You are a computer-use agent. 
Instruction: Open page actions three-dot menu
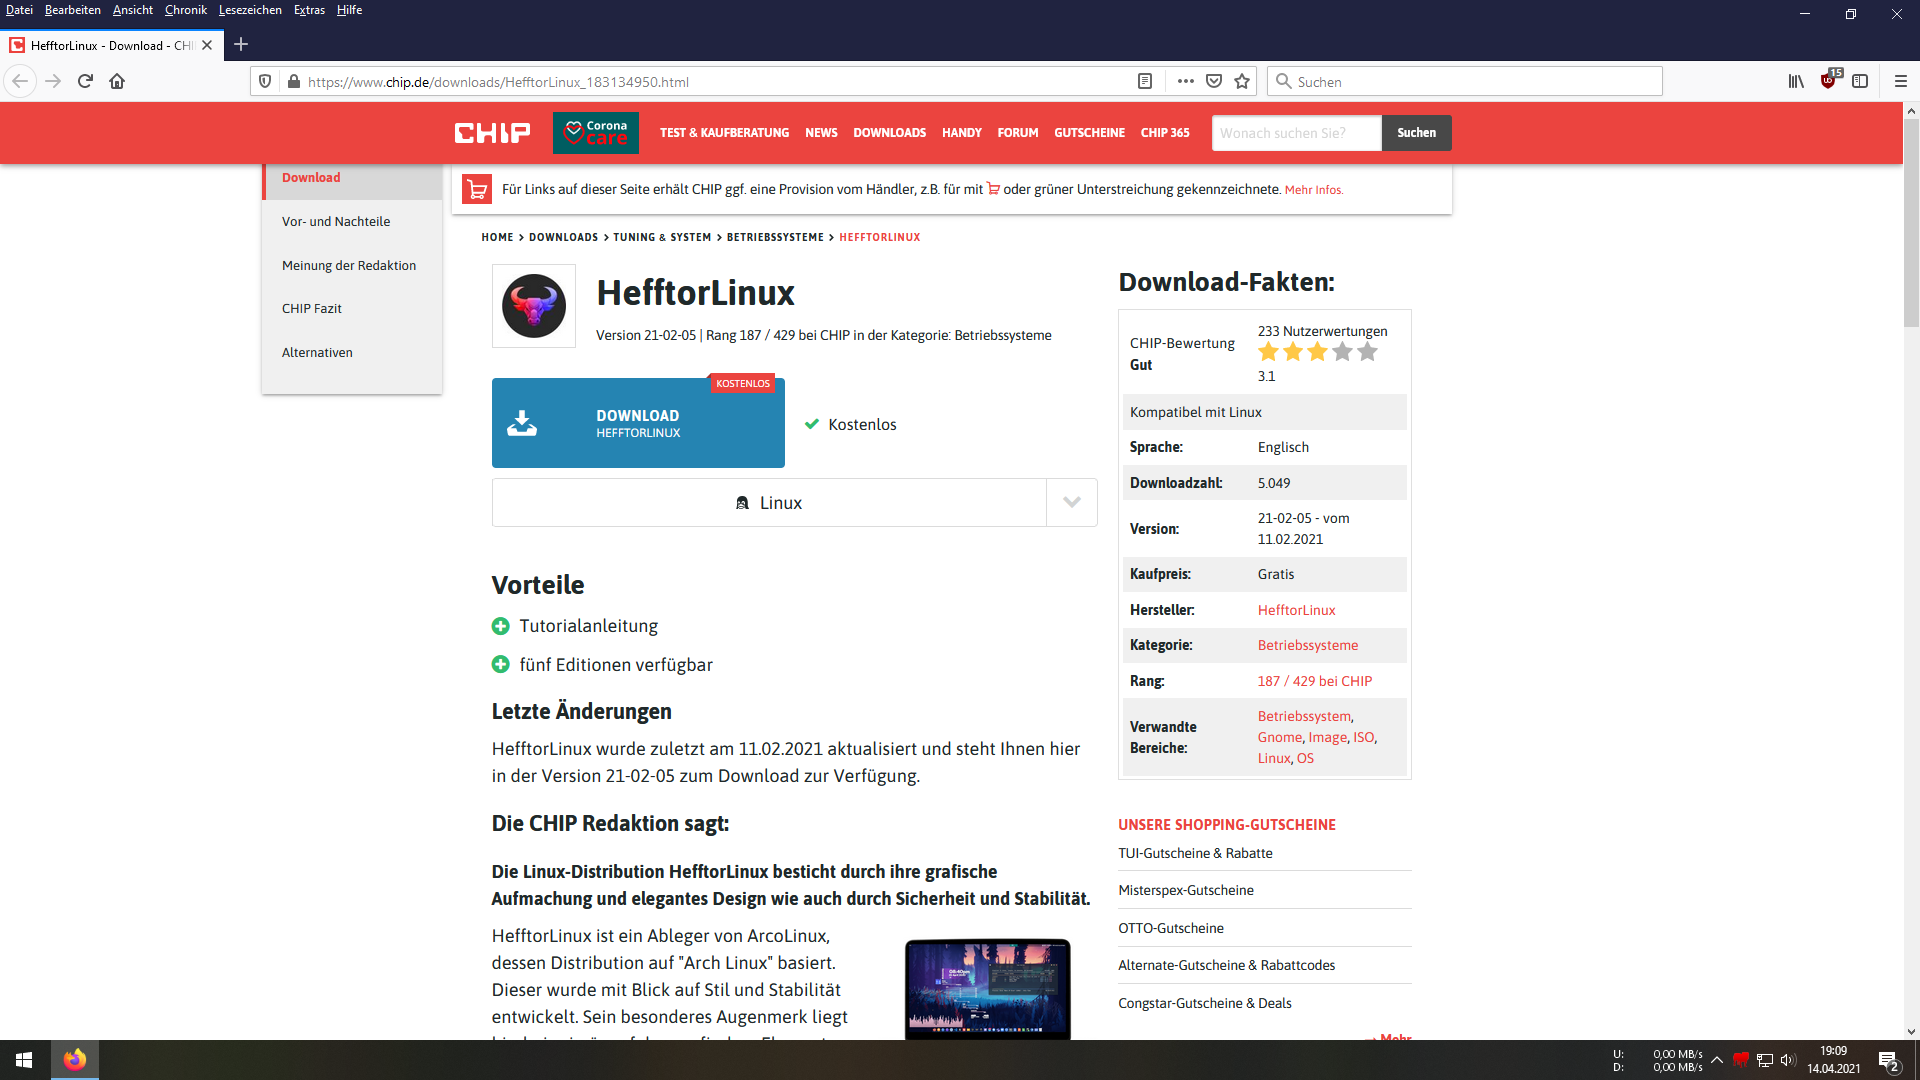click(1186, 82)
